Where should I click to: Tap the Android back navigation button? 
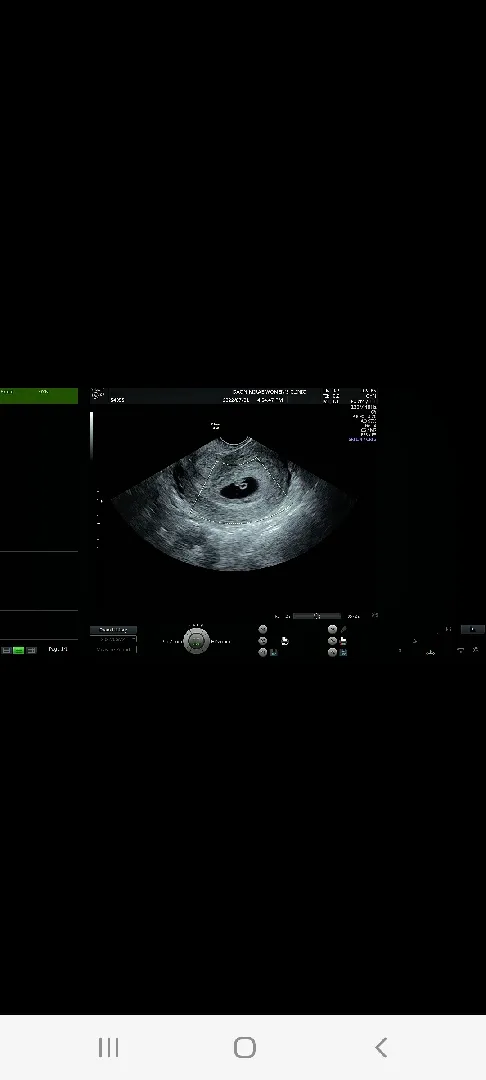point(381,1048)
